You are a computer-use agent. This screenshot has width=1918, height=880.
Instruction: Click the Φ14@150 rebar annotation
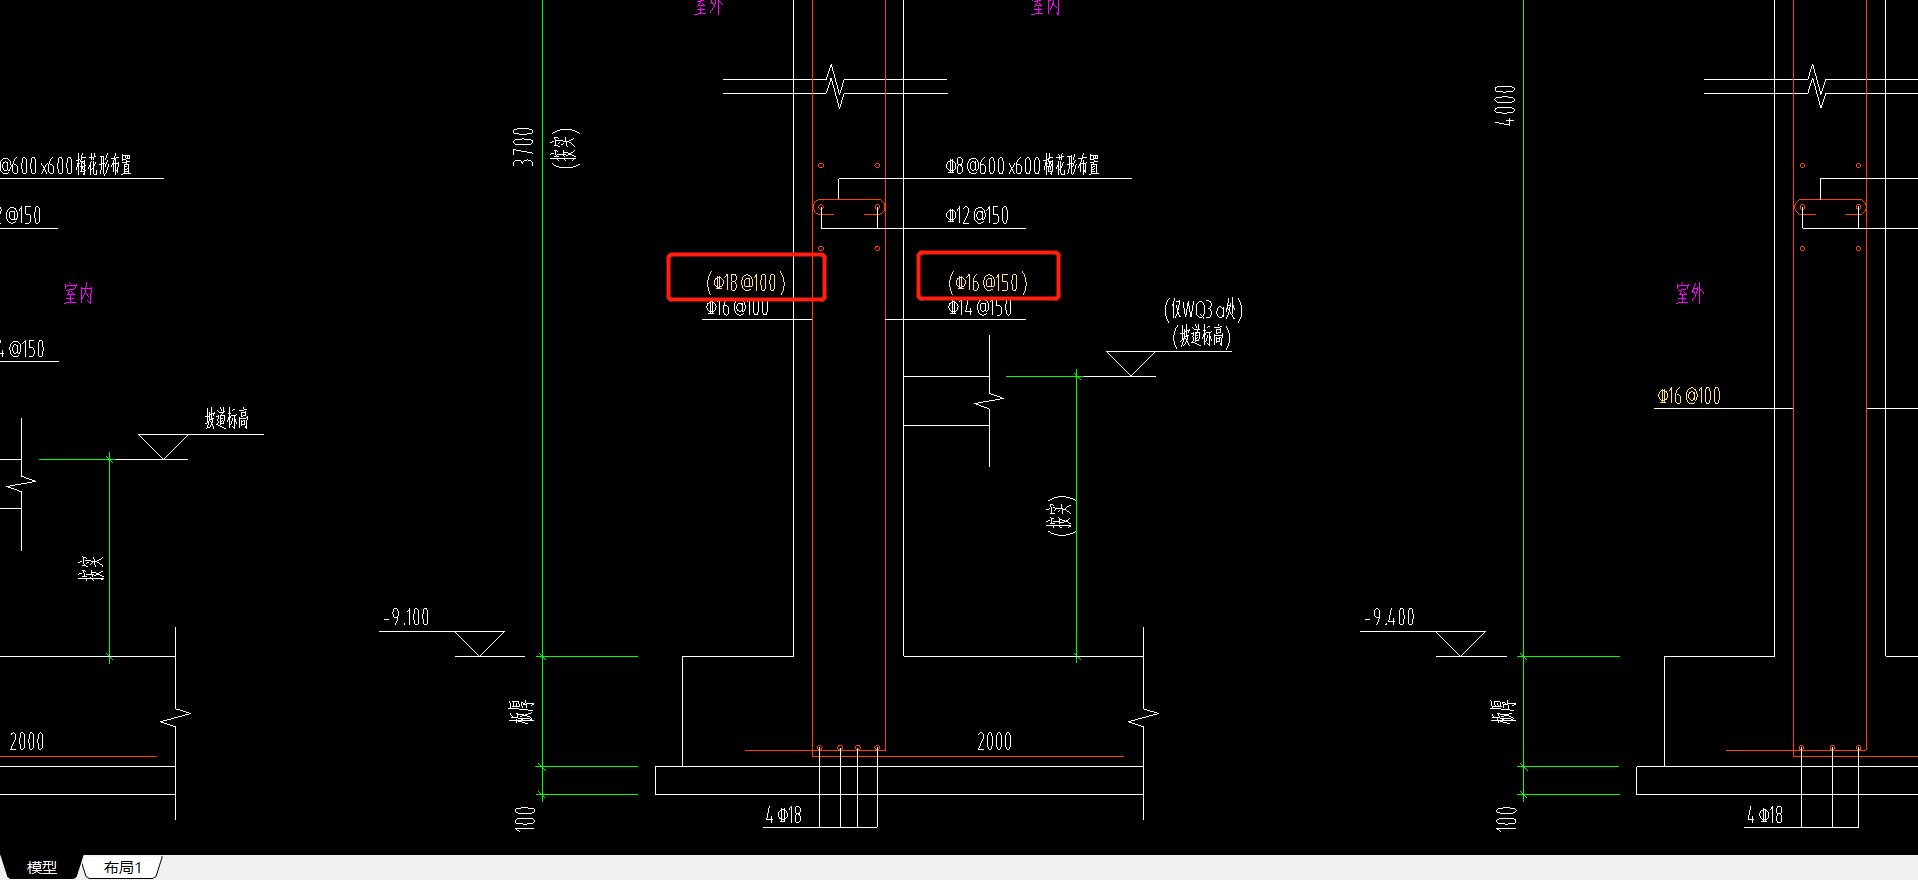(980, 308)
